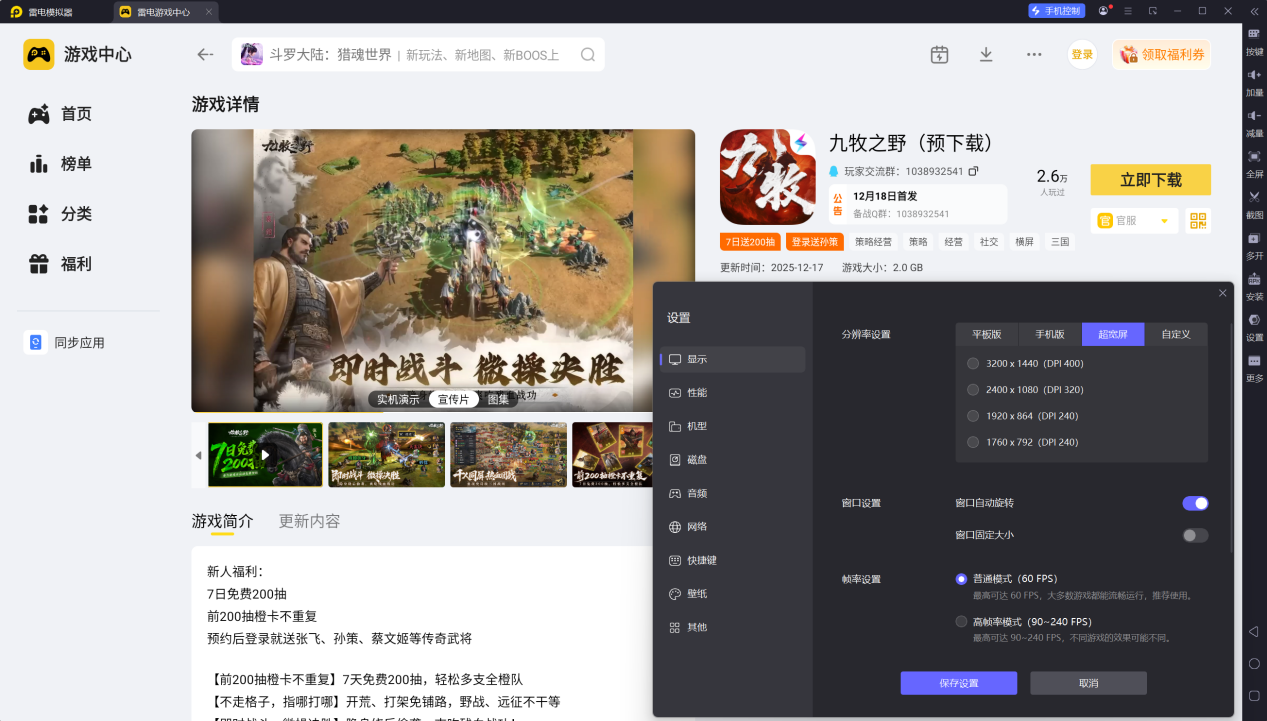Toggle 窗口自动旋转 switch off
The image size is (1267, 721).
tap(1195, 503)
